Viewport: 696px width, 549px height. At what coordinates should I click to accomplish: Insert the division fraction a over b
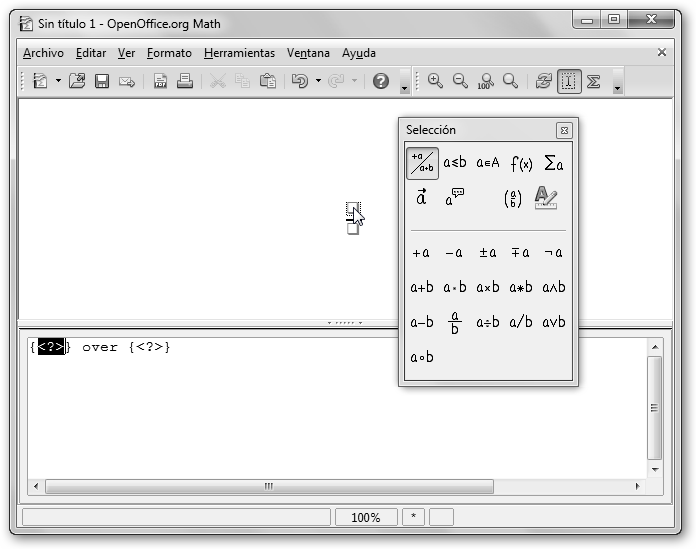pyautogui.click(x=455, y=322)
